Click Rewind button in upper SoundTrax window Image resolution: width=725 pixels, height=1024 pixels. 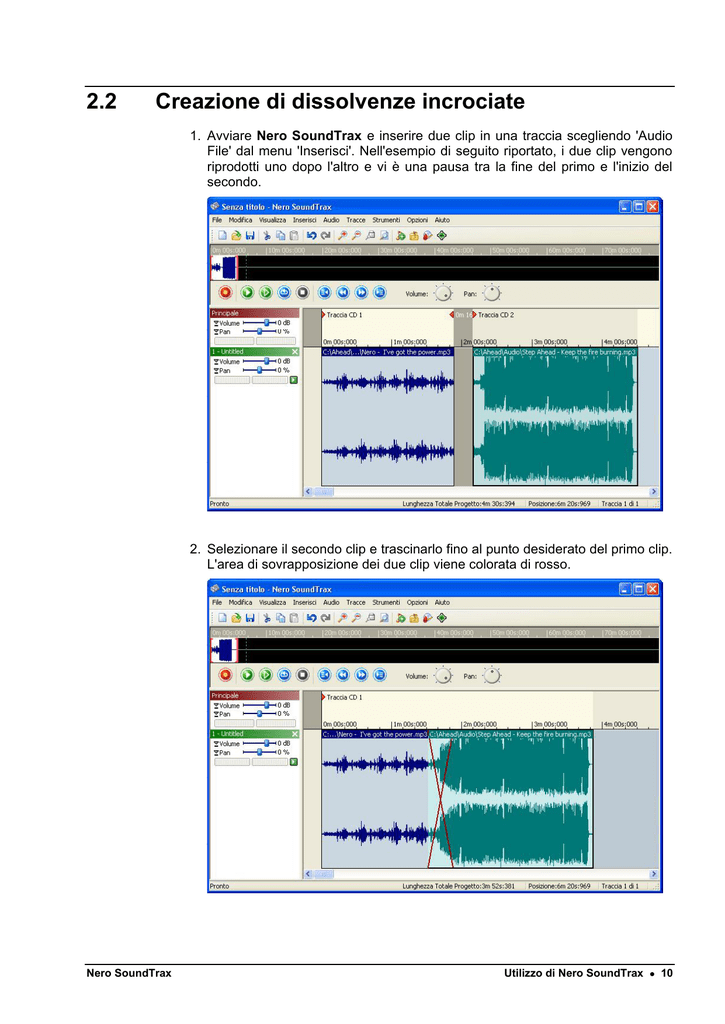pyautogui.click(x=343, y=293)
